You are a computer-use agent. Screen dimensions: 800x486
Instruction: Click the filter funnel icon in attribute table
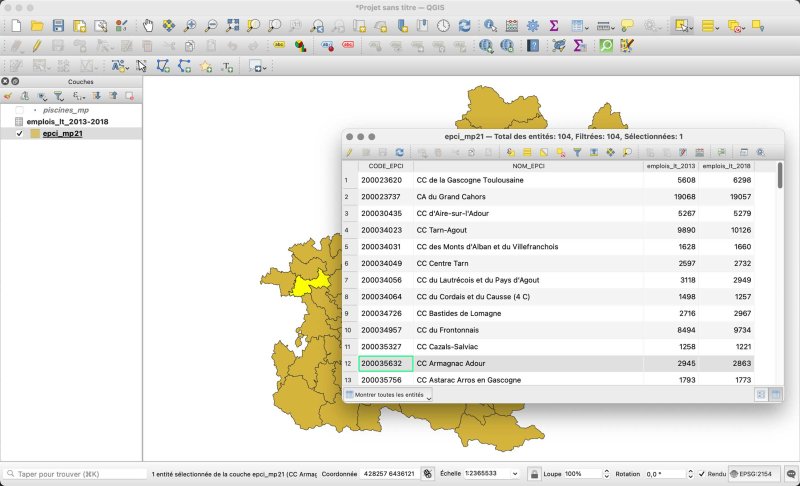click(577, 152)
